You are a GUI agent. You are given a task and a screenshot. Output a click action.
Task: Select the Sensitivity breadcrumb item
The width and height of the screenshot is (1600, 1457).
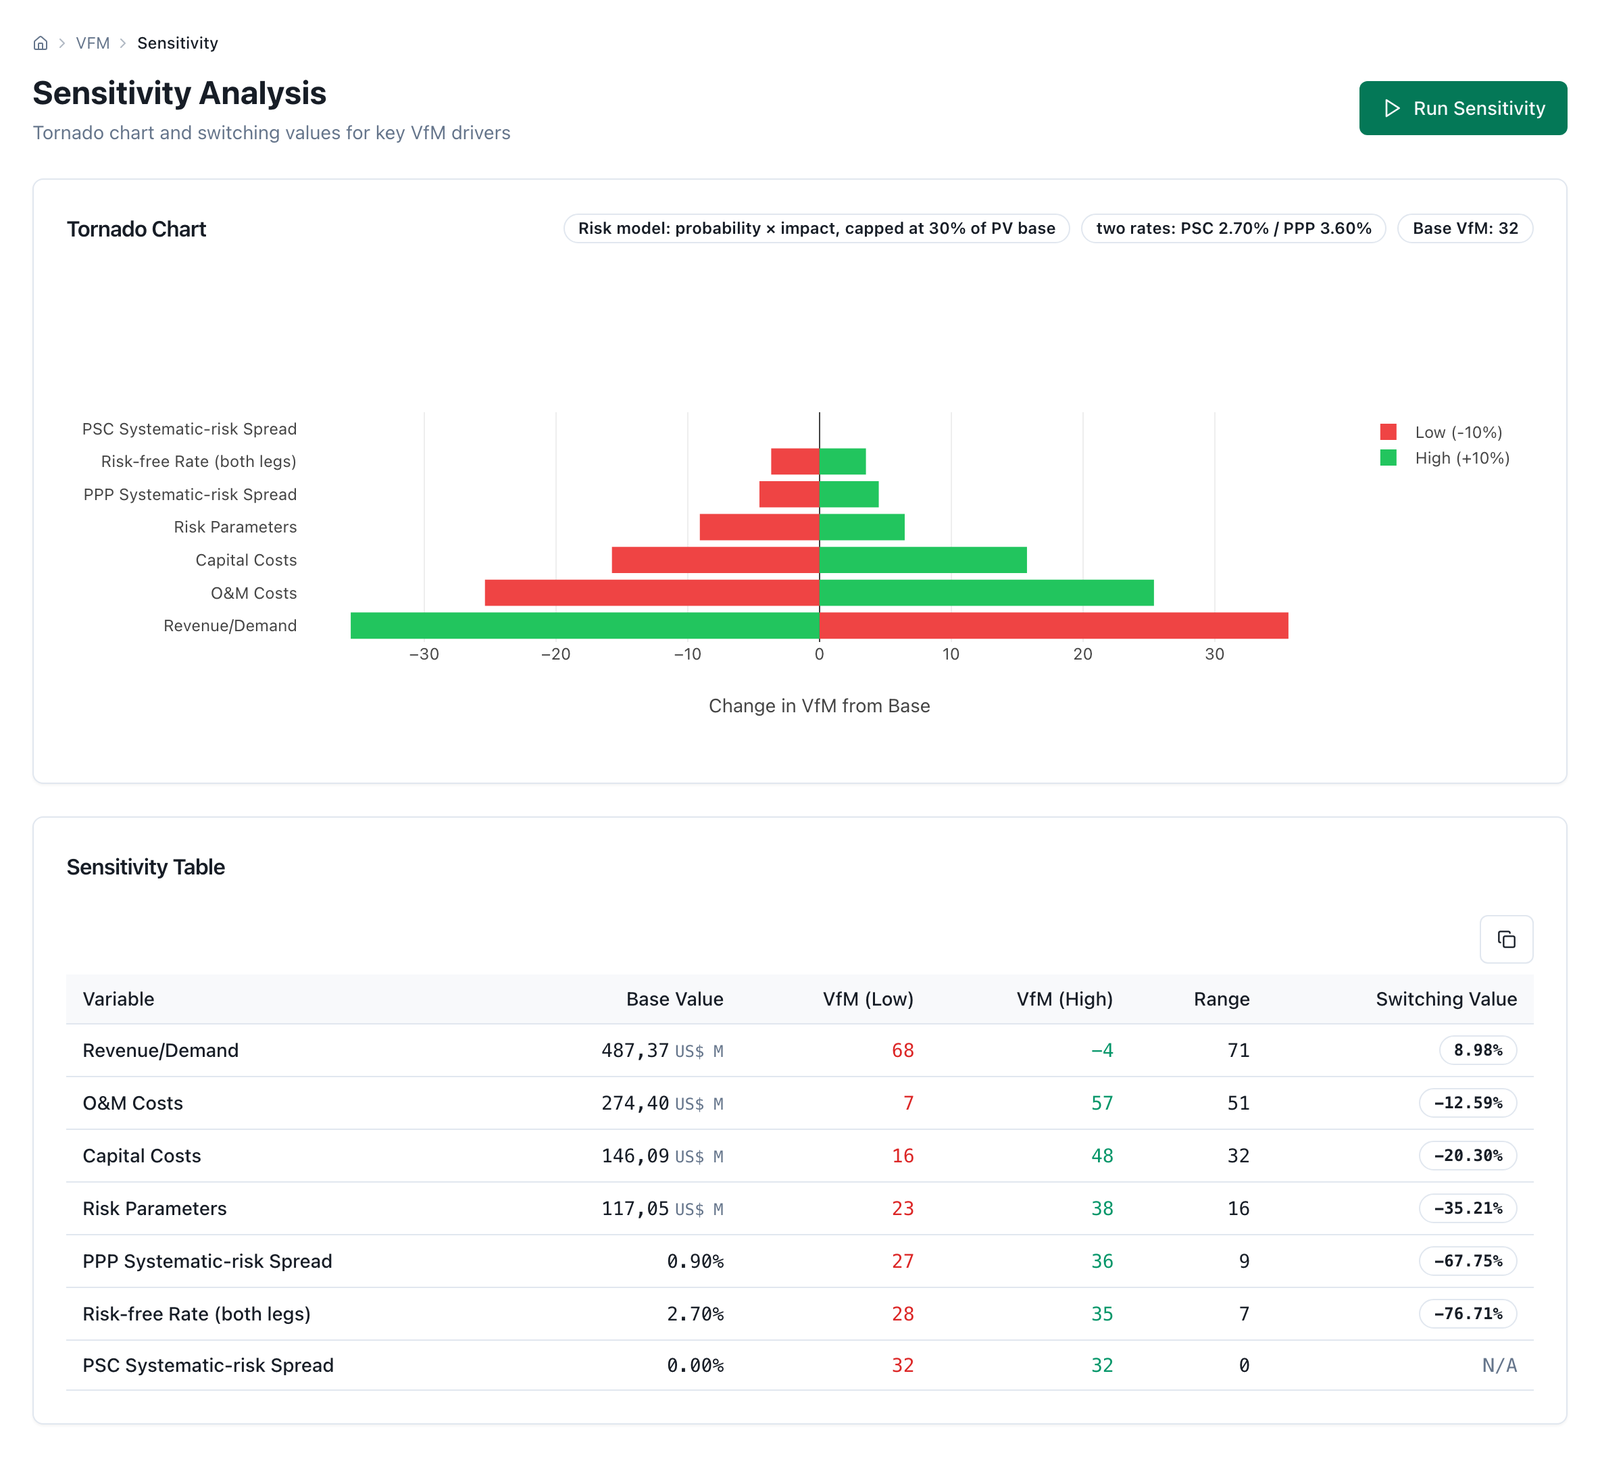point(177,43)
